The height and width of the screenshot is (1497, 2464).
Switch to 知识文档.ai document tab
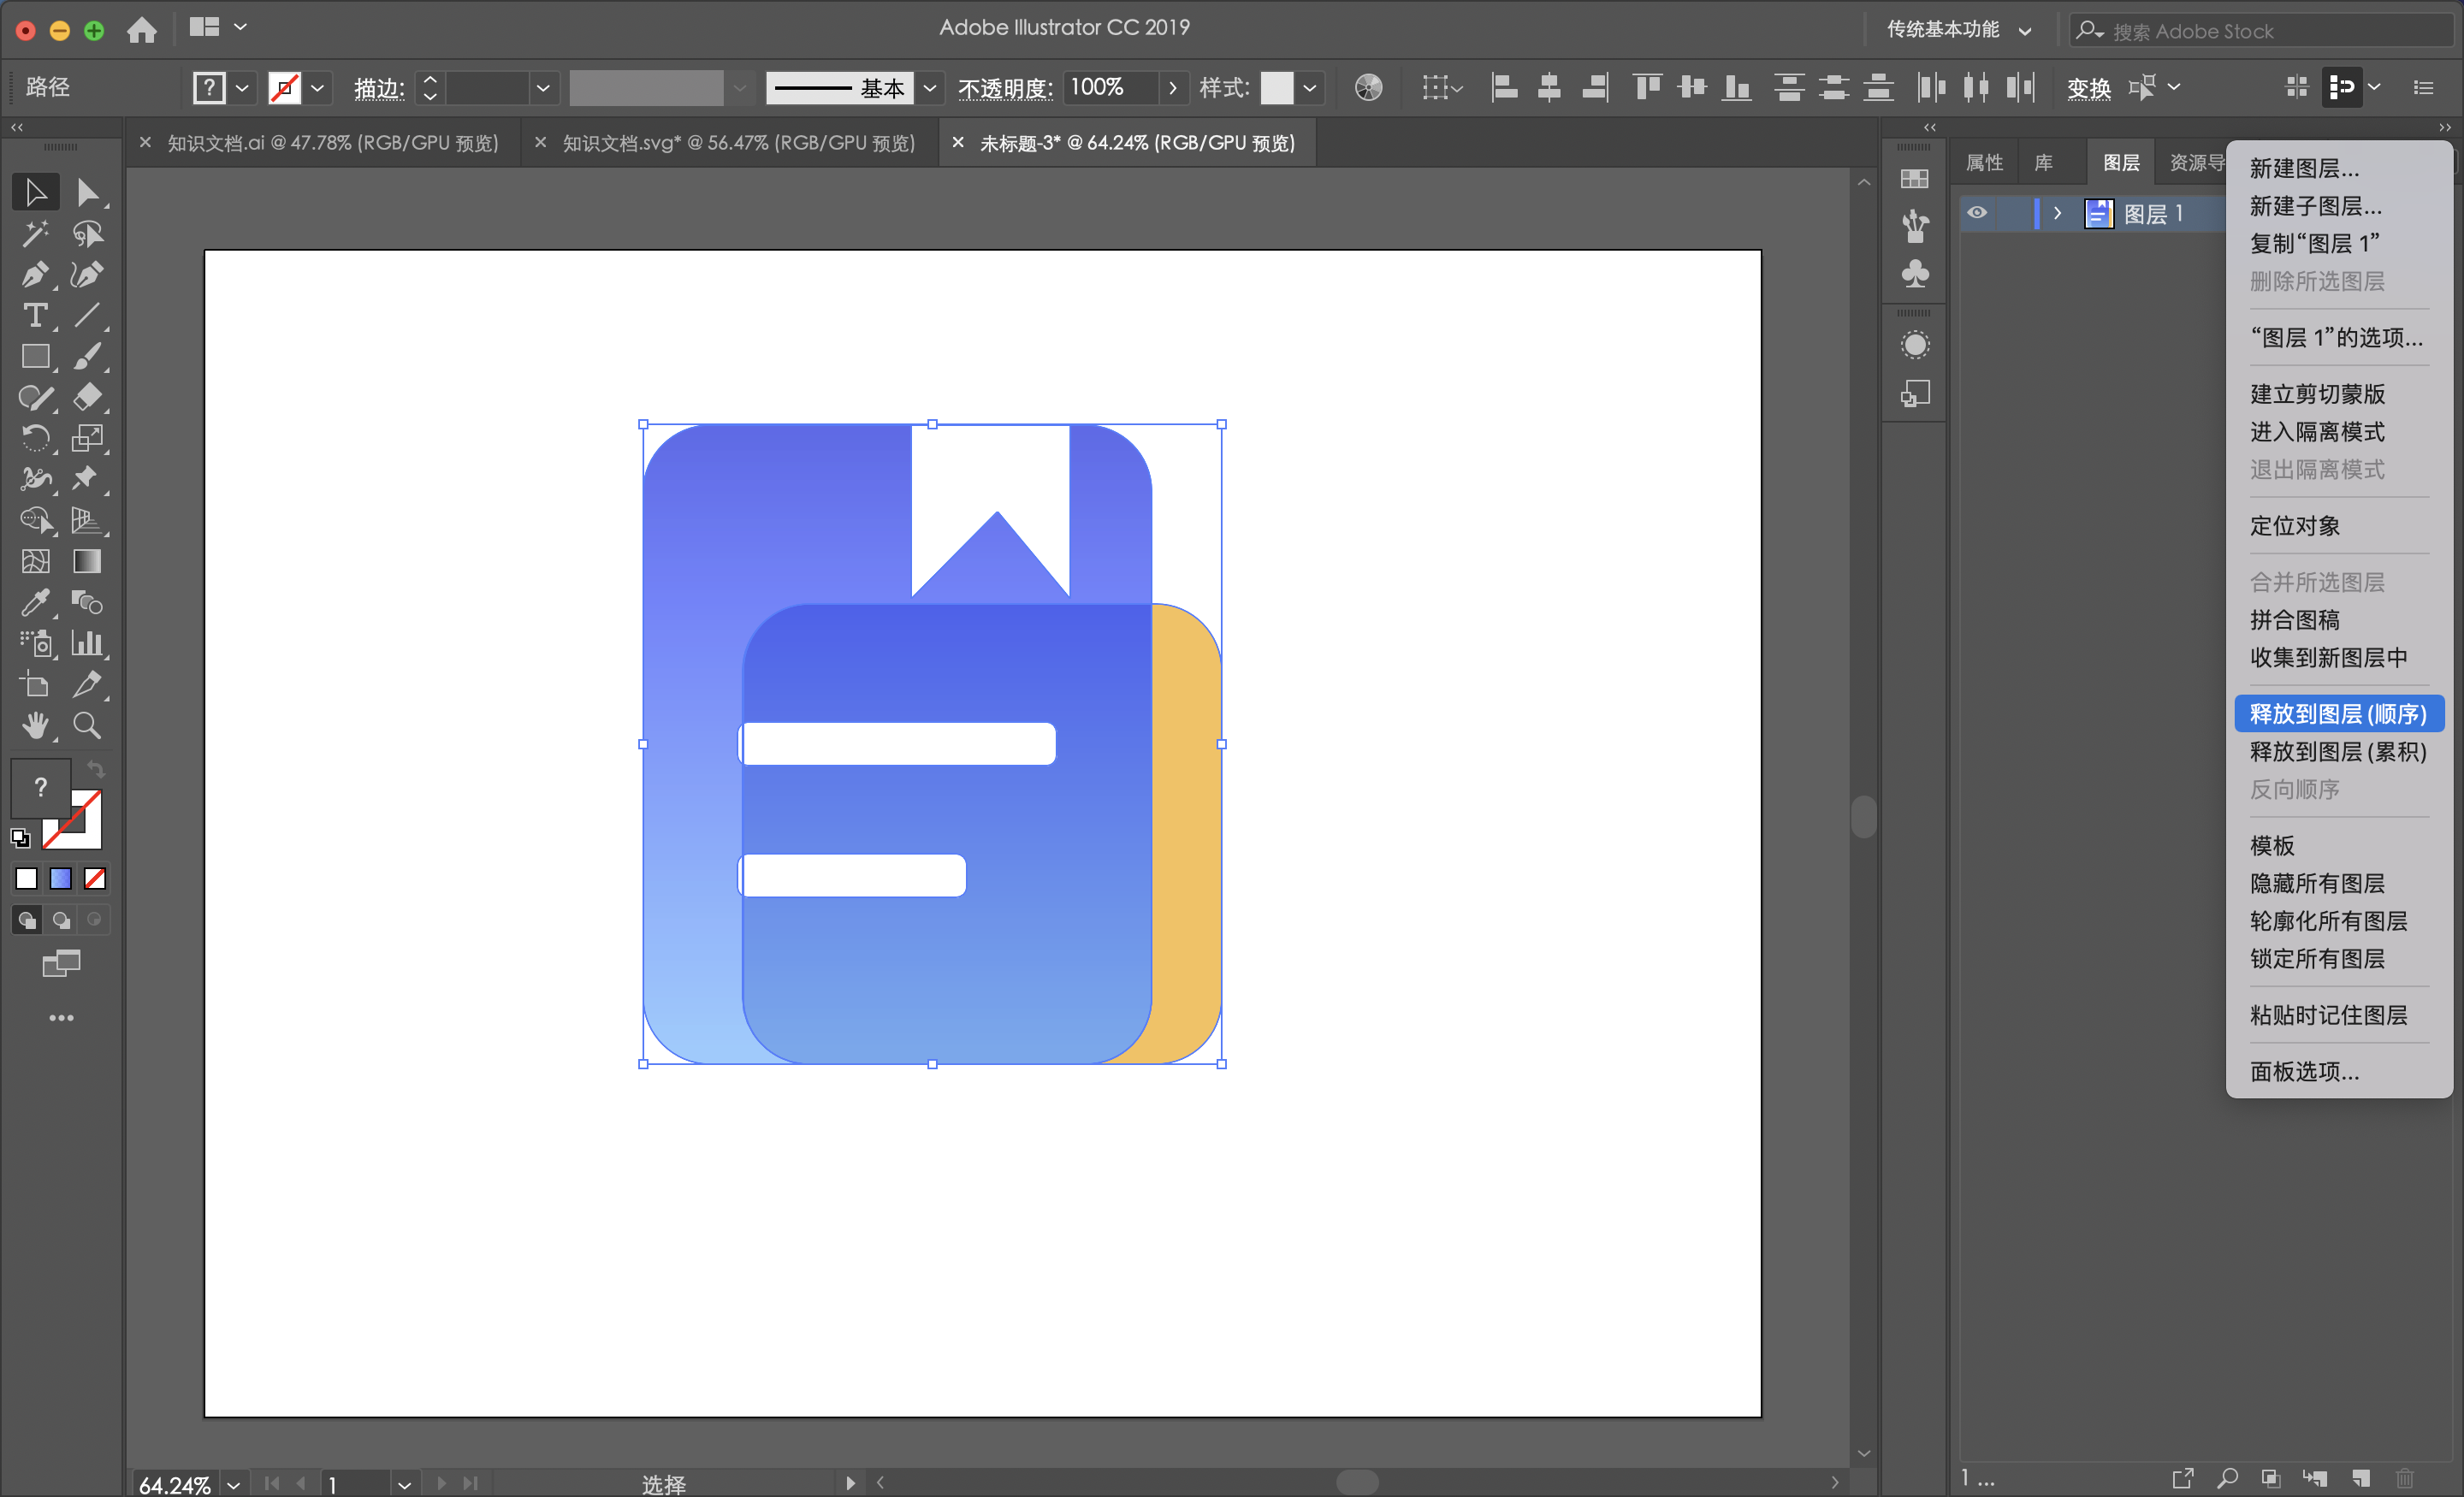[x=333, y=143]
